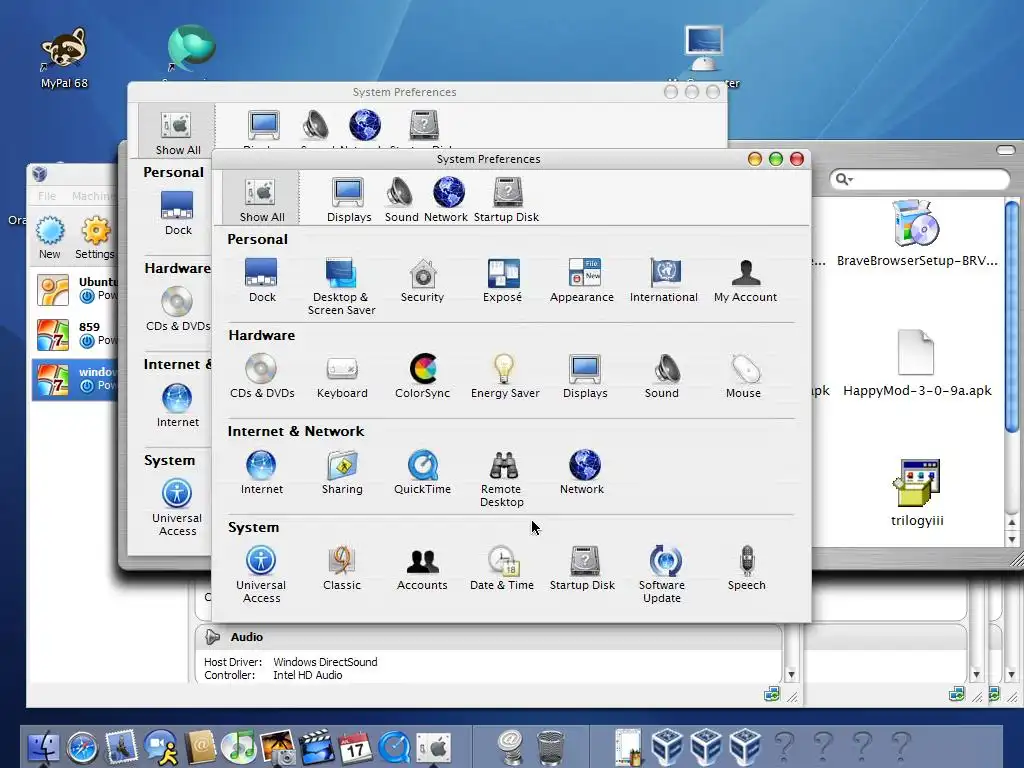This screenshot has height=768, width=1024.
Task: Launch iTunes from the Dock
Action: [239, 747]
